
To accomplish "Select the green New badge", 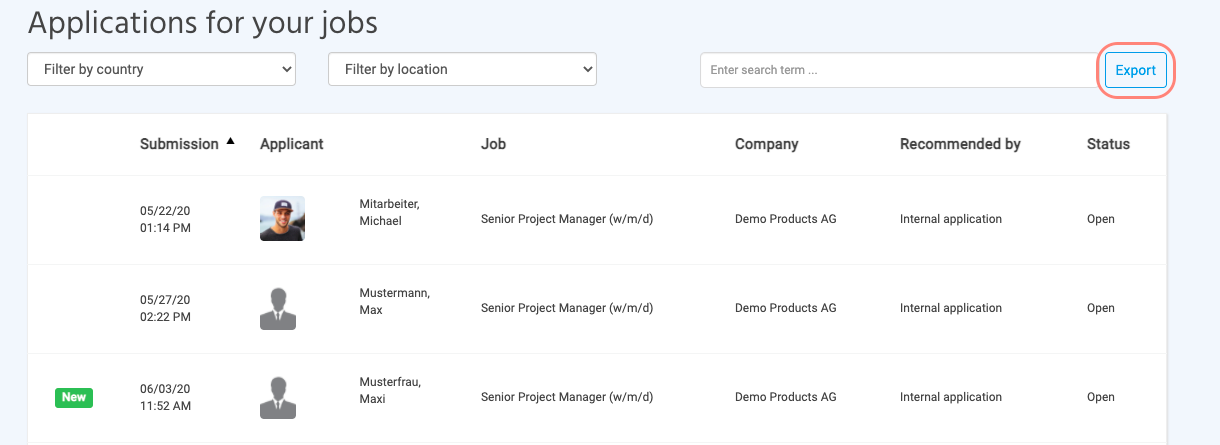I will (74, 397).
